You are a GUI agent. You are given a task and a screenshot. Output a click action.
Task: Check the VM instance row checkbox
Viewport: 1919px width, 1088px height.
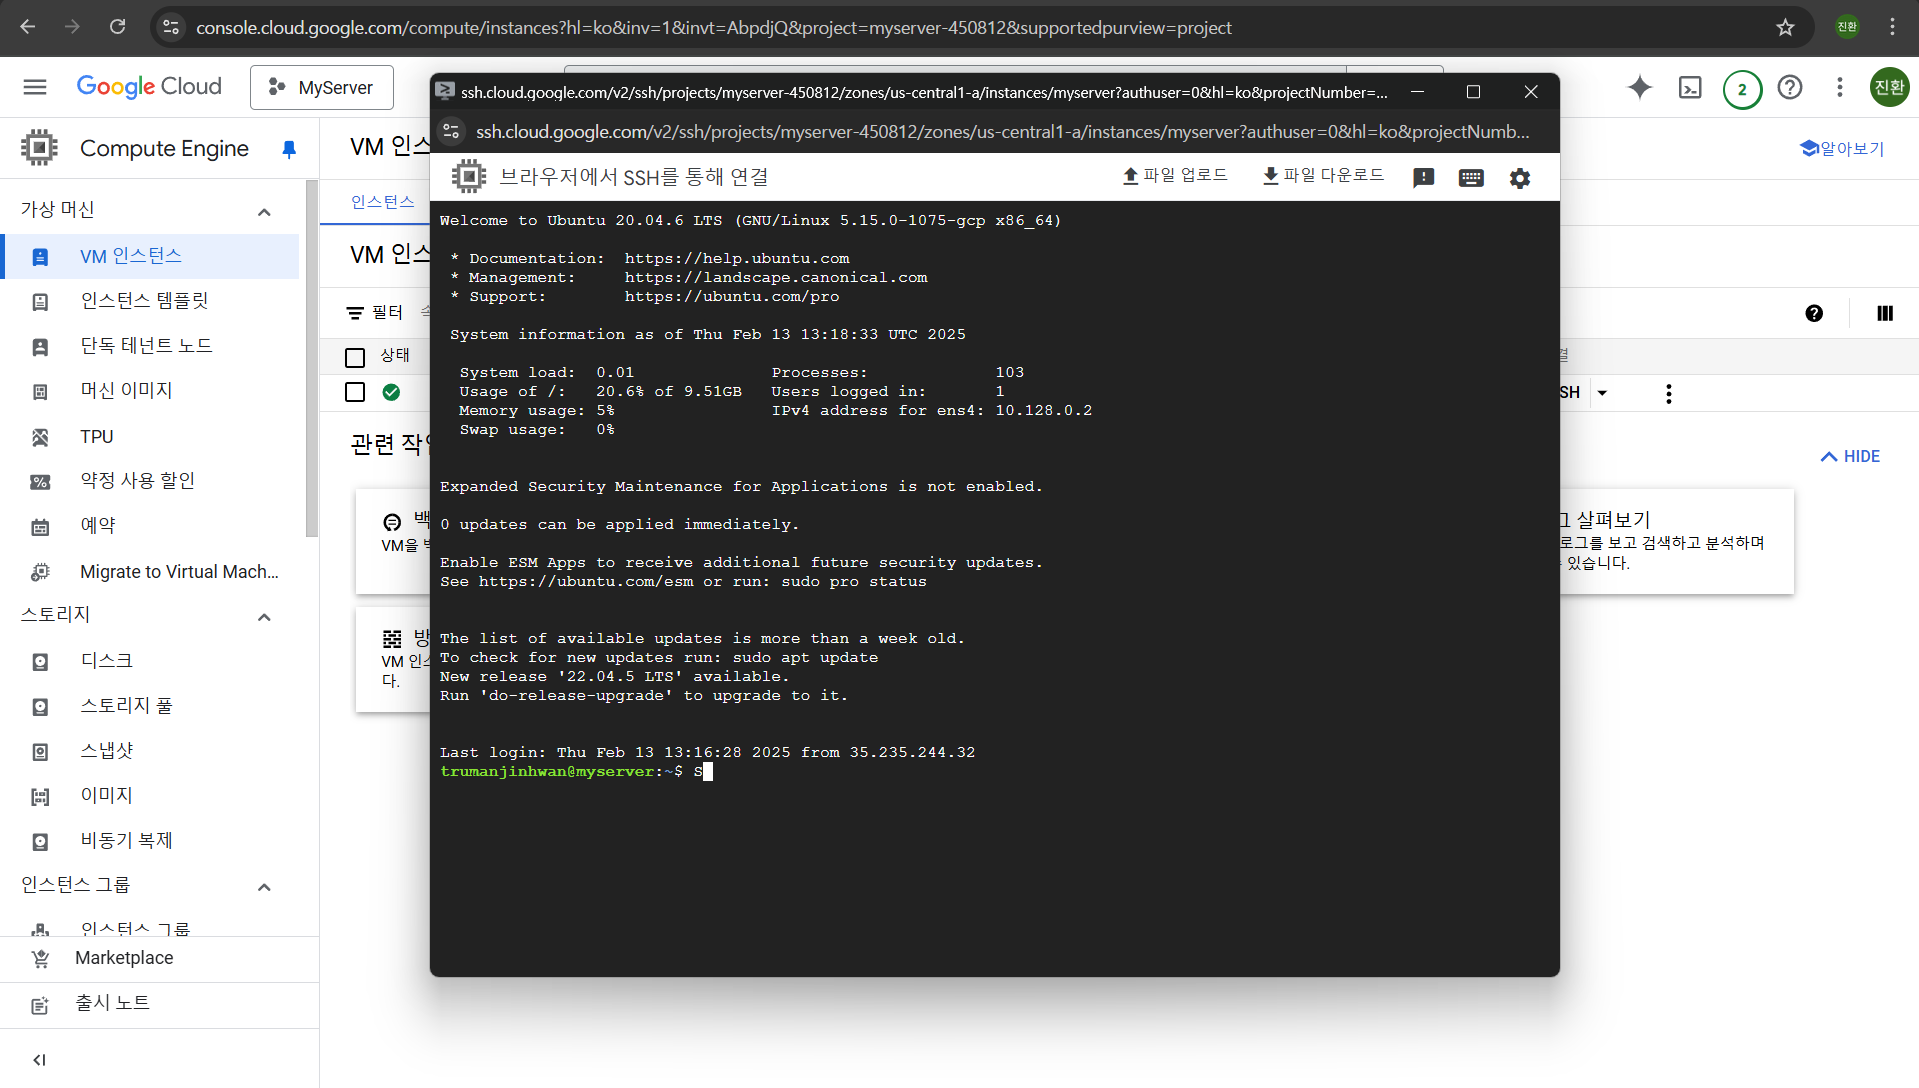click(355, 392)
